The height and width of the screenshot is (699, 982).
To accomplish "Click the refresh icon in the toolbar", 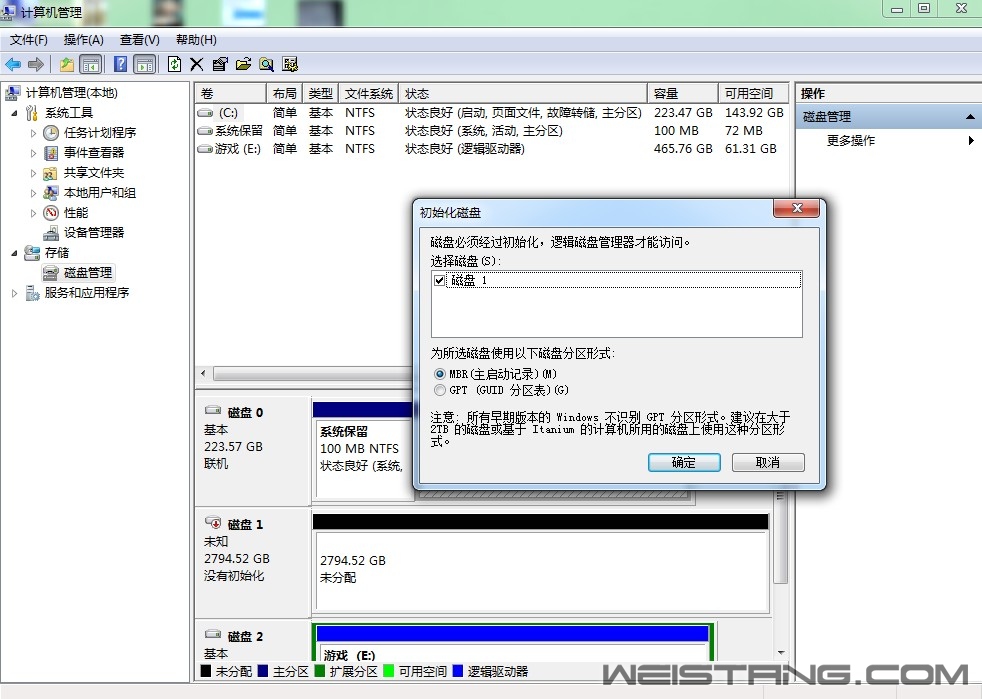I will [174, 63].
